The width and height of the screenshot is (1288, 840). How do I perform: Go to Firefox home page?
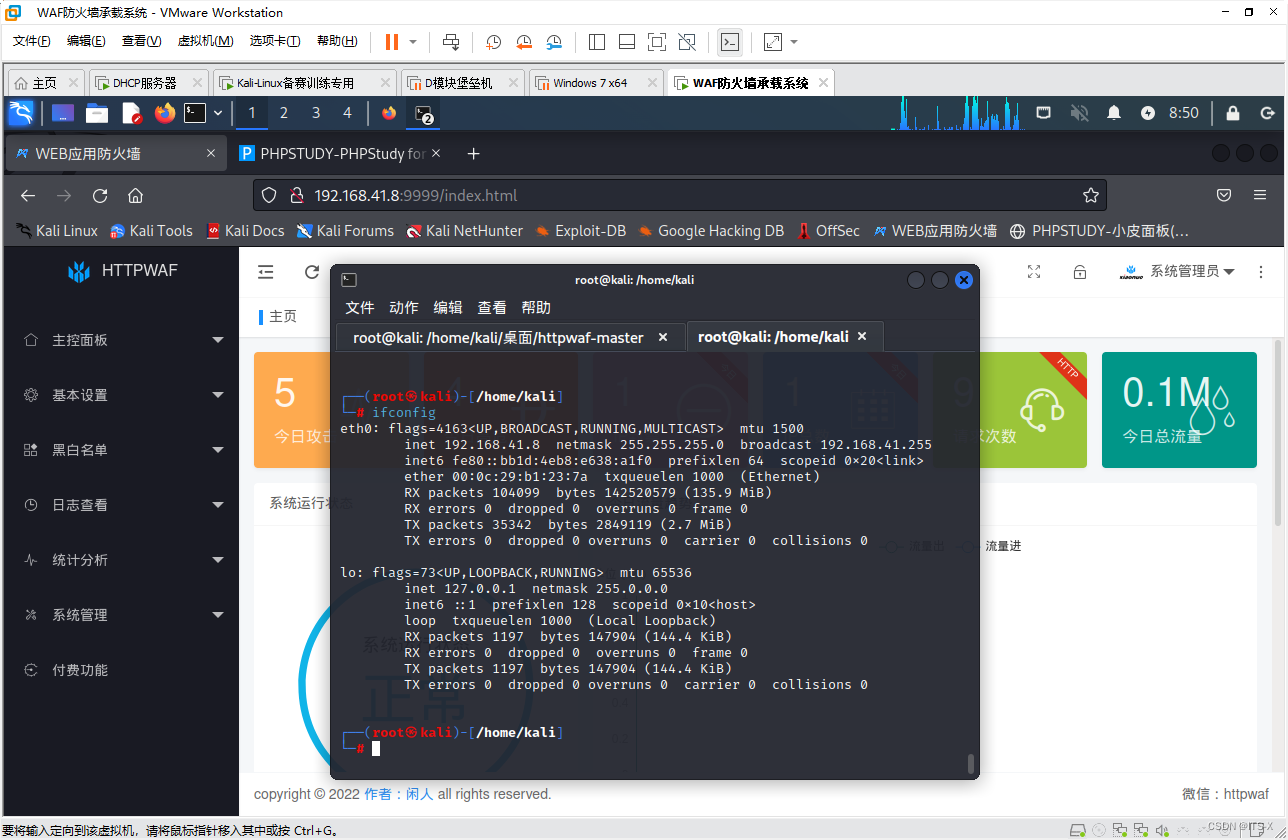click(136, 195)
